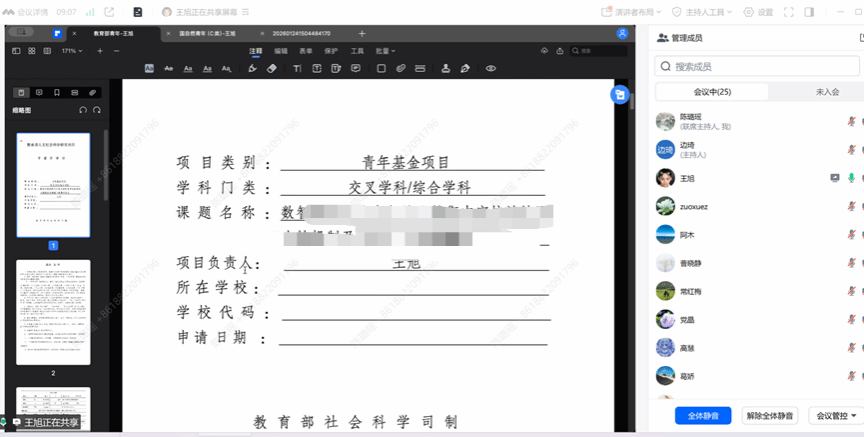
Task: Switch to the 未入会 tab
Action: (x=826, y=92)
